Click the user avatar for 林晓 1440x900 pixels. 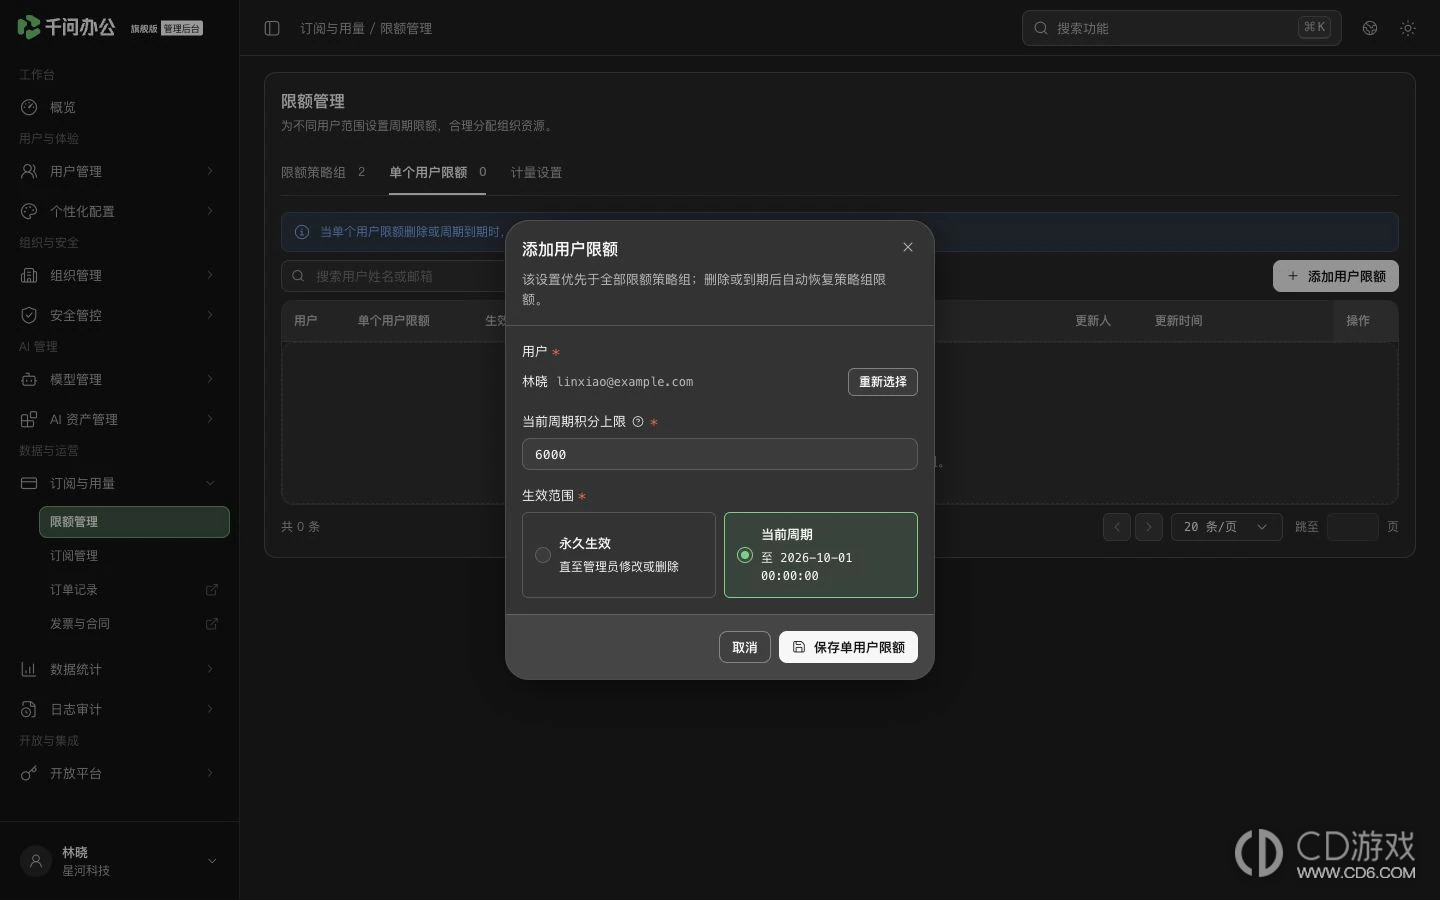pos(36,861)
